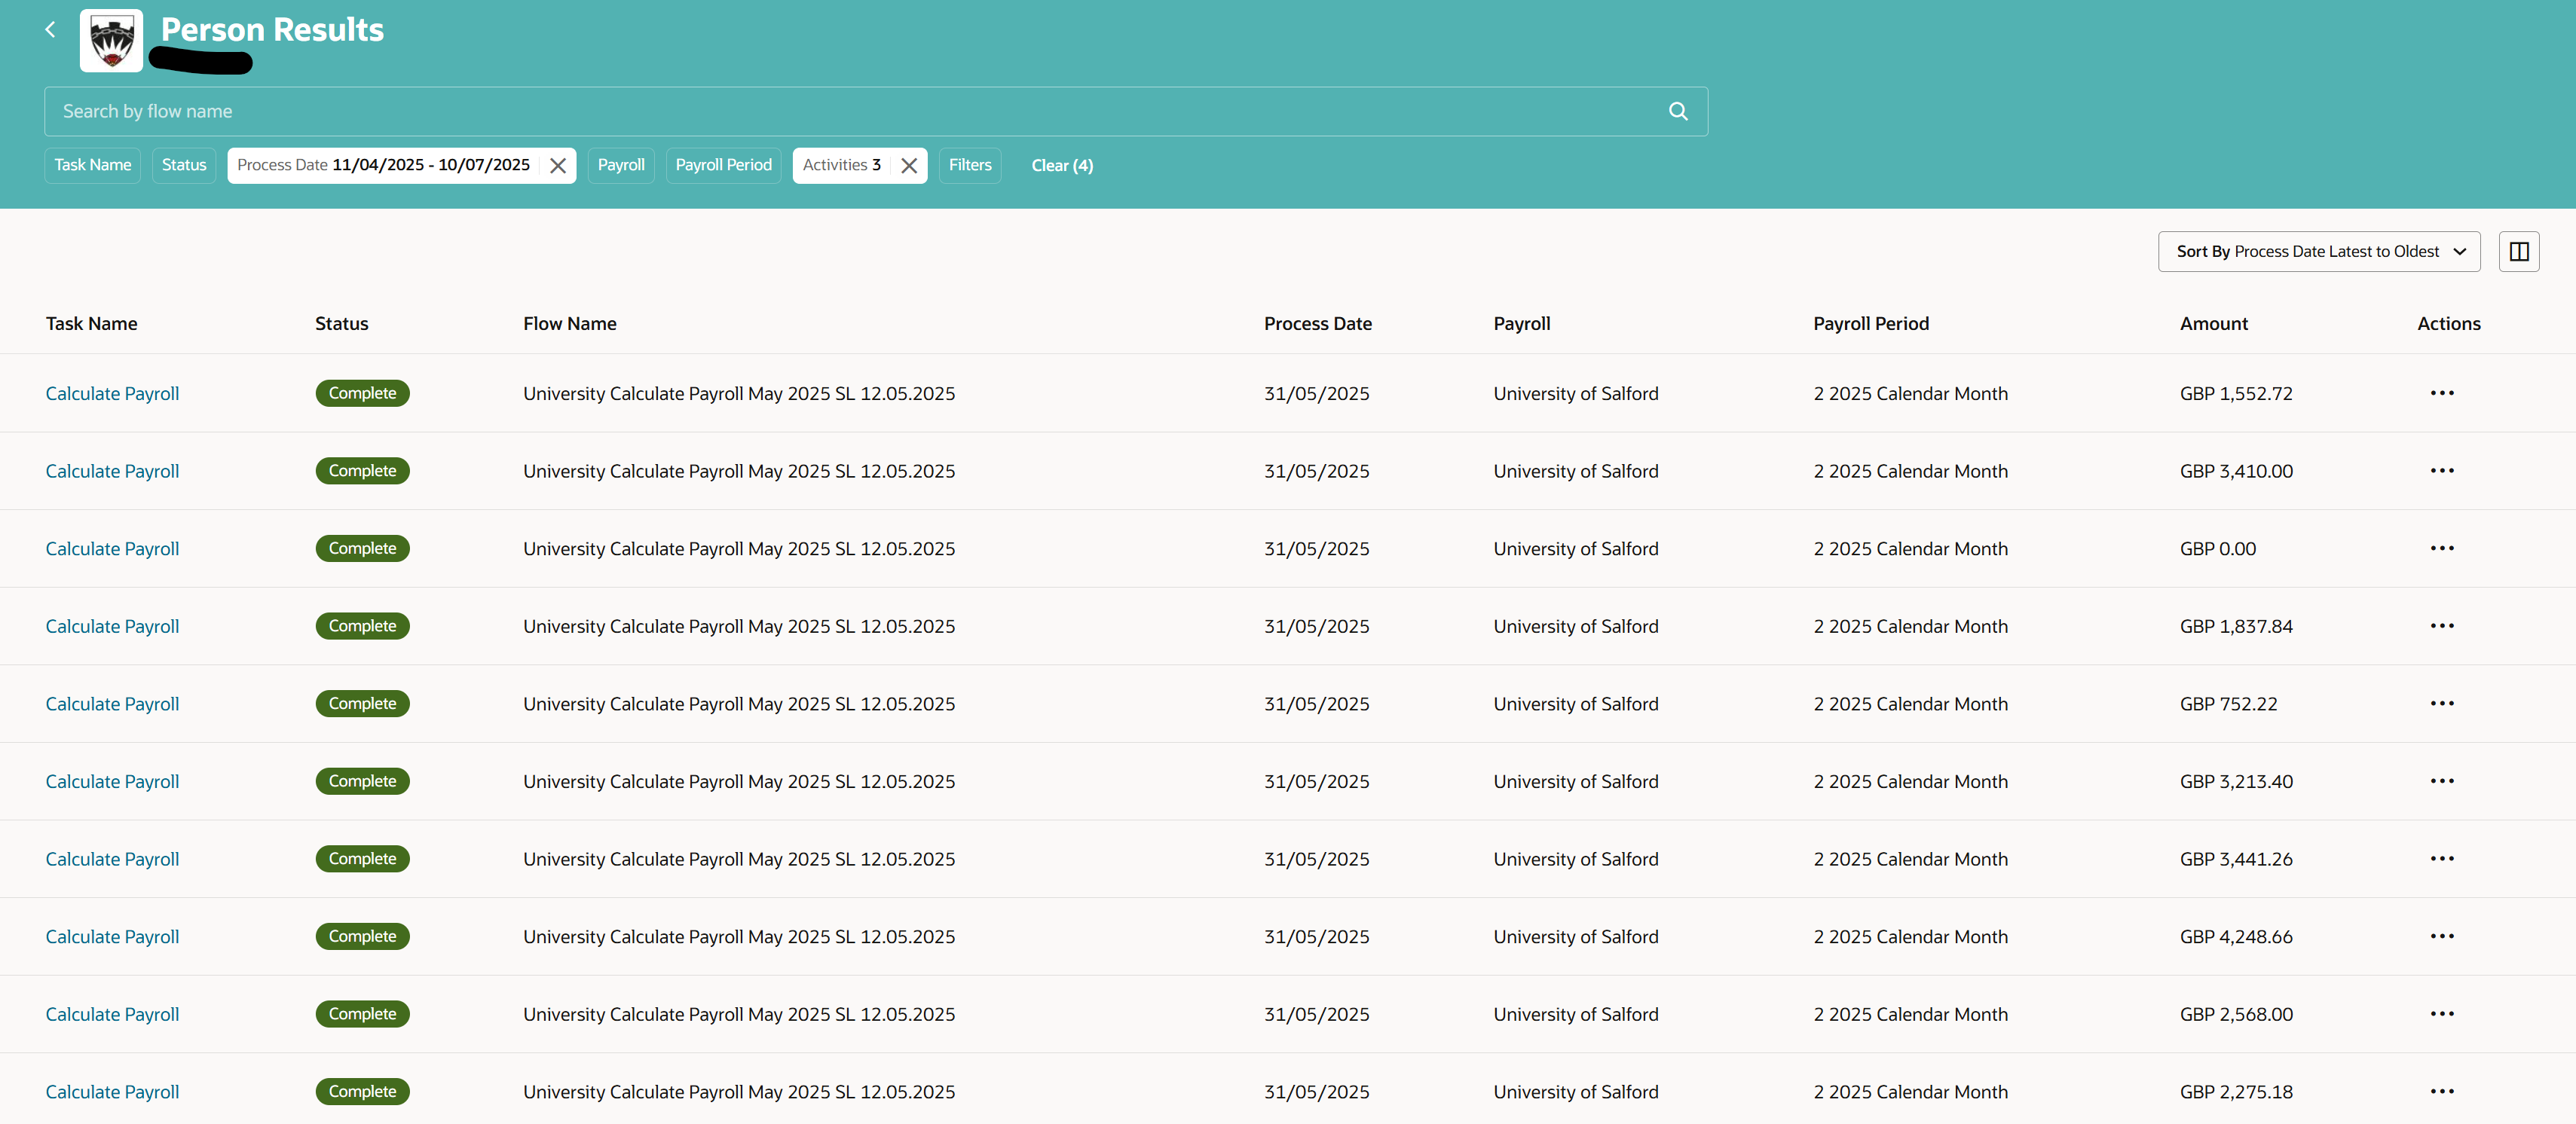Open Calculate Payroll link for GBP 4,248.66 row
This screenshot has width=2576, height=1124.
pos(112,937)
